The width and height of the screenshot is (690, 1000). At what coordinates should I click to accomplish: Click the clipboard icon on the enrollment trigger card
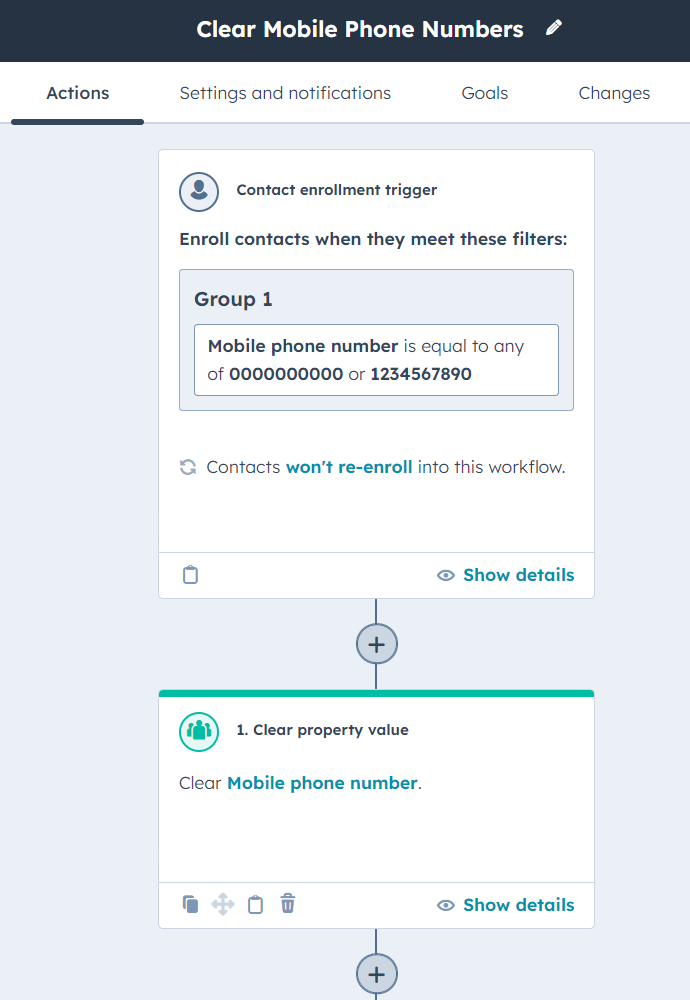(x=190, y=575)
